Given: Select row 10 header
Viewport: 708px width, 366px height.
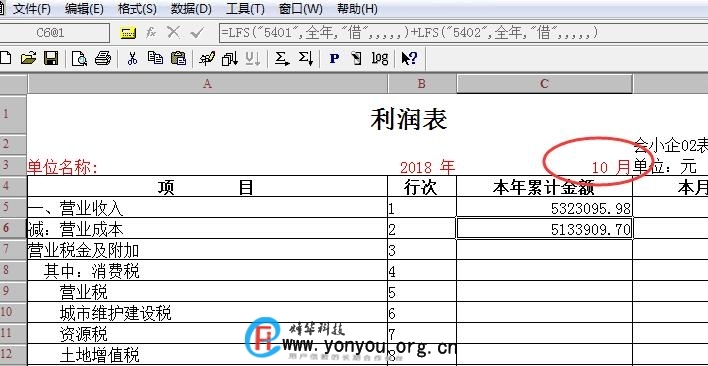Looking at the screenshot, I should coord(13,312).
